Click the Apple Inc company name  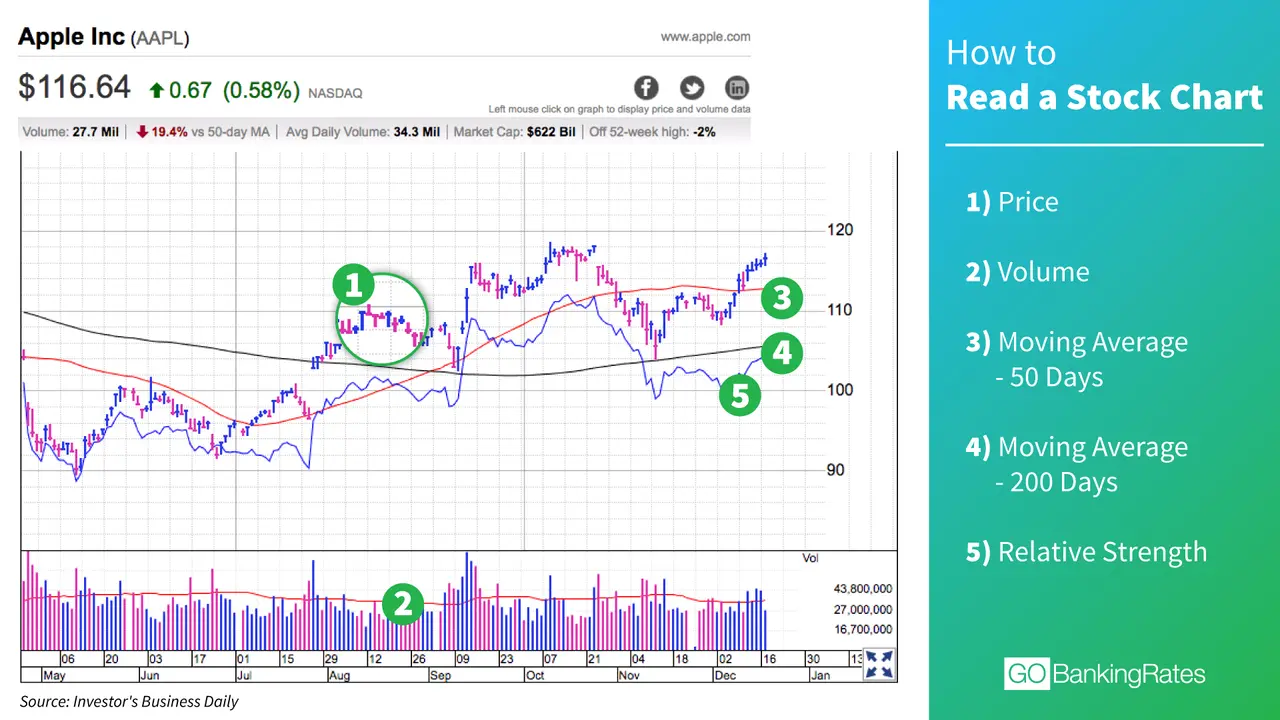(72, 37)
